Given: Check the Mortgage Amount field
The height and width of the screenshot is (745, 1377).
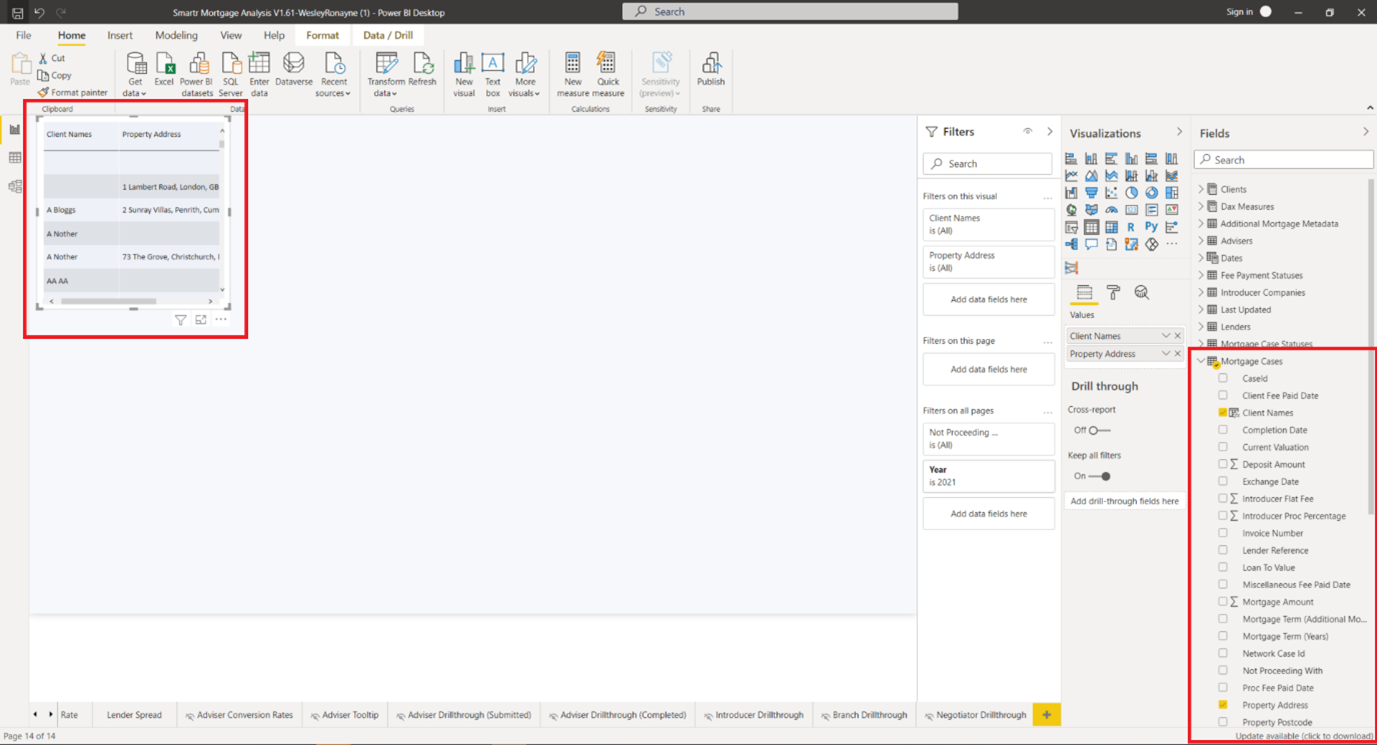Looking at the screenshot, I should click(x=1222, y=601).
